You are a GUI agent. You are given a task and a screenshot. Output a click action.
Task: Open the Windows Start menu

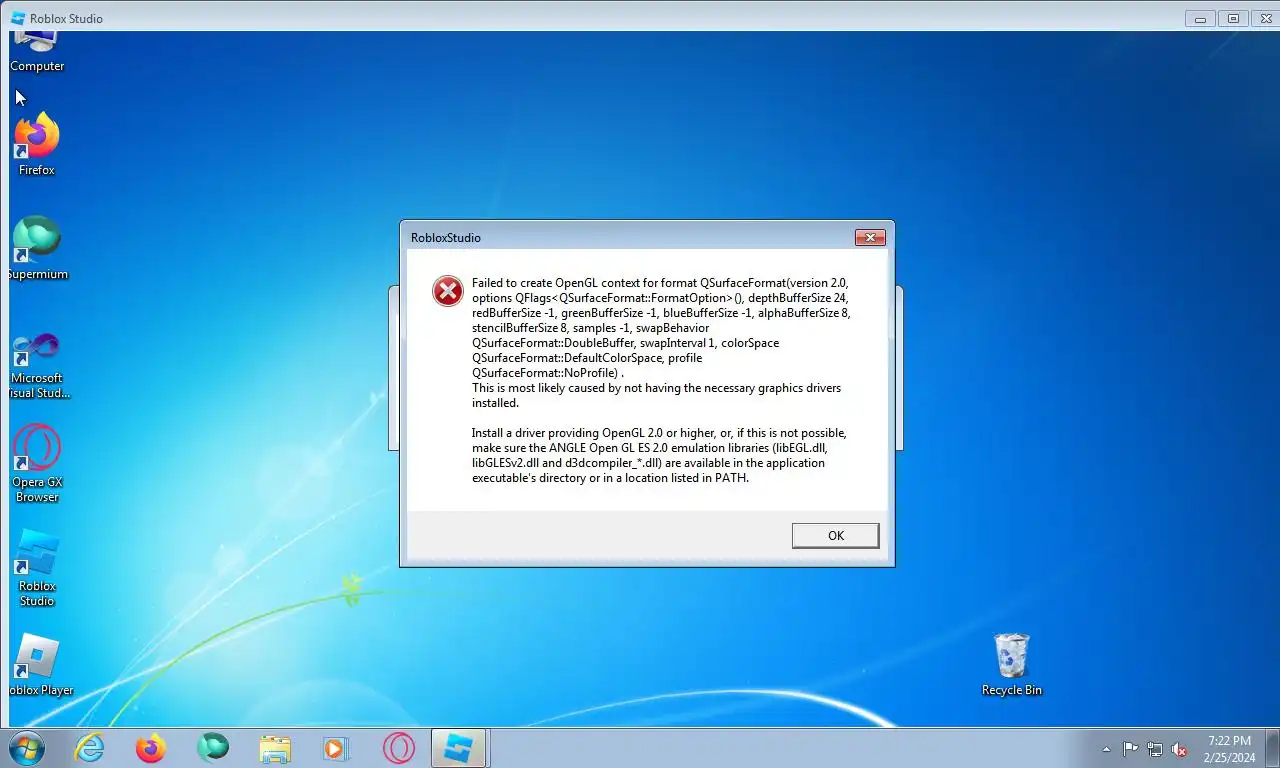click(x=25, y=748)
